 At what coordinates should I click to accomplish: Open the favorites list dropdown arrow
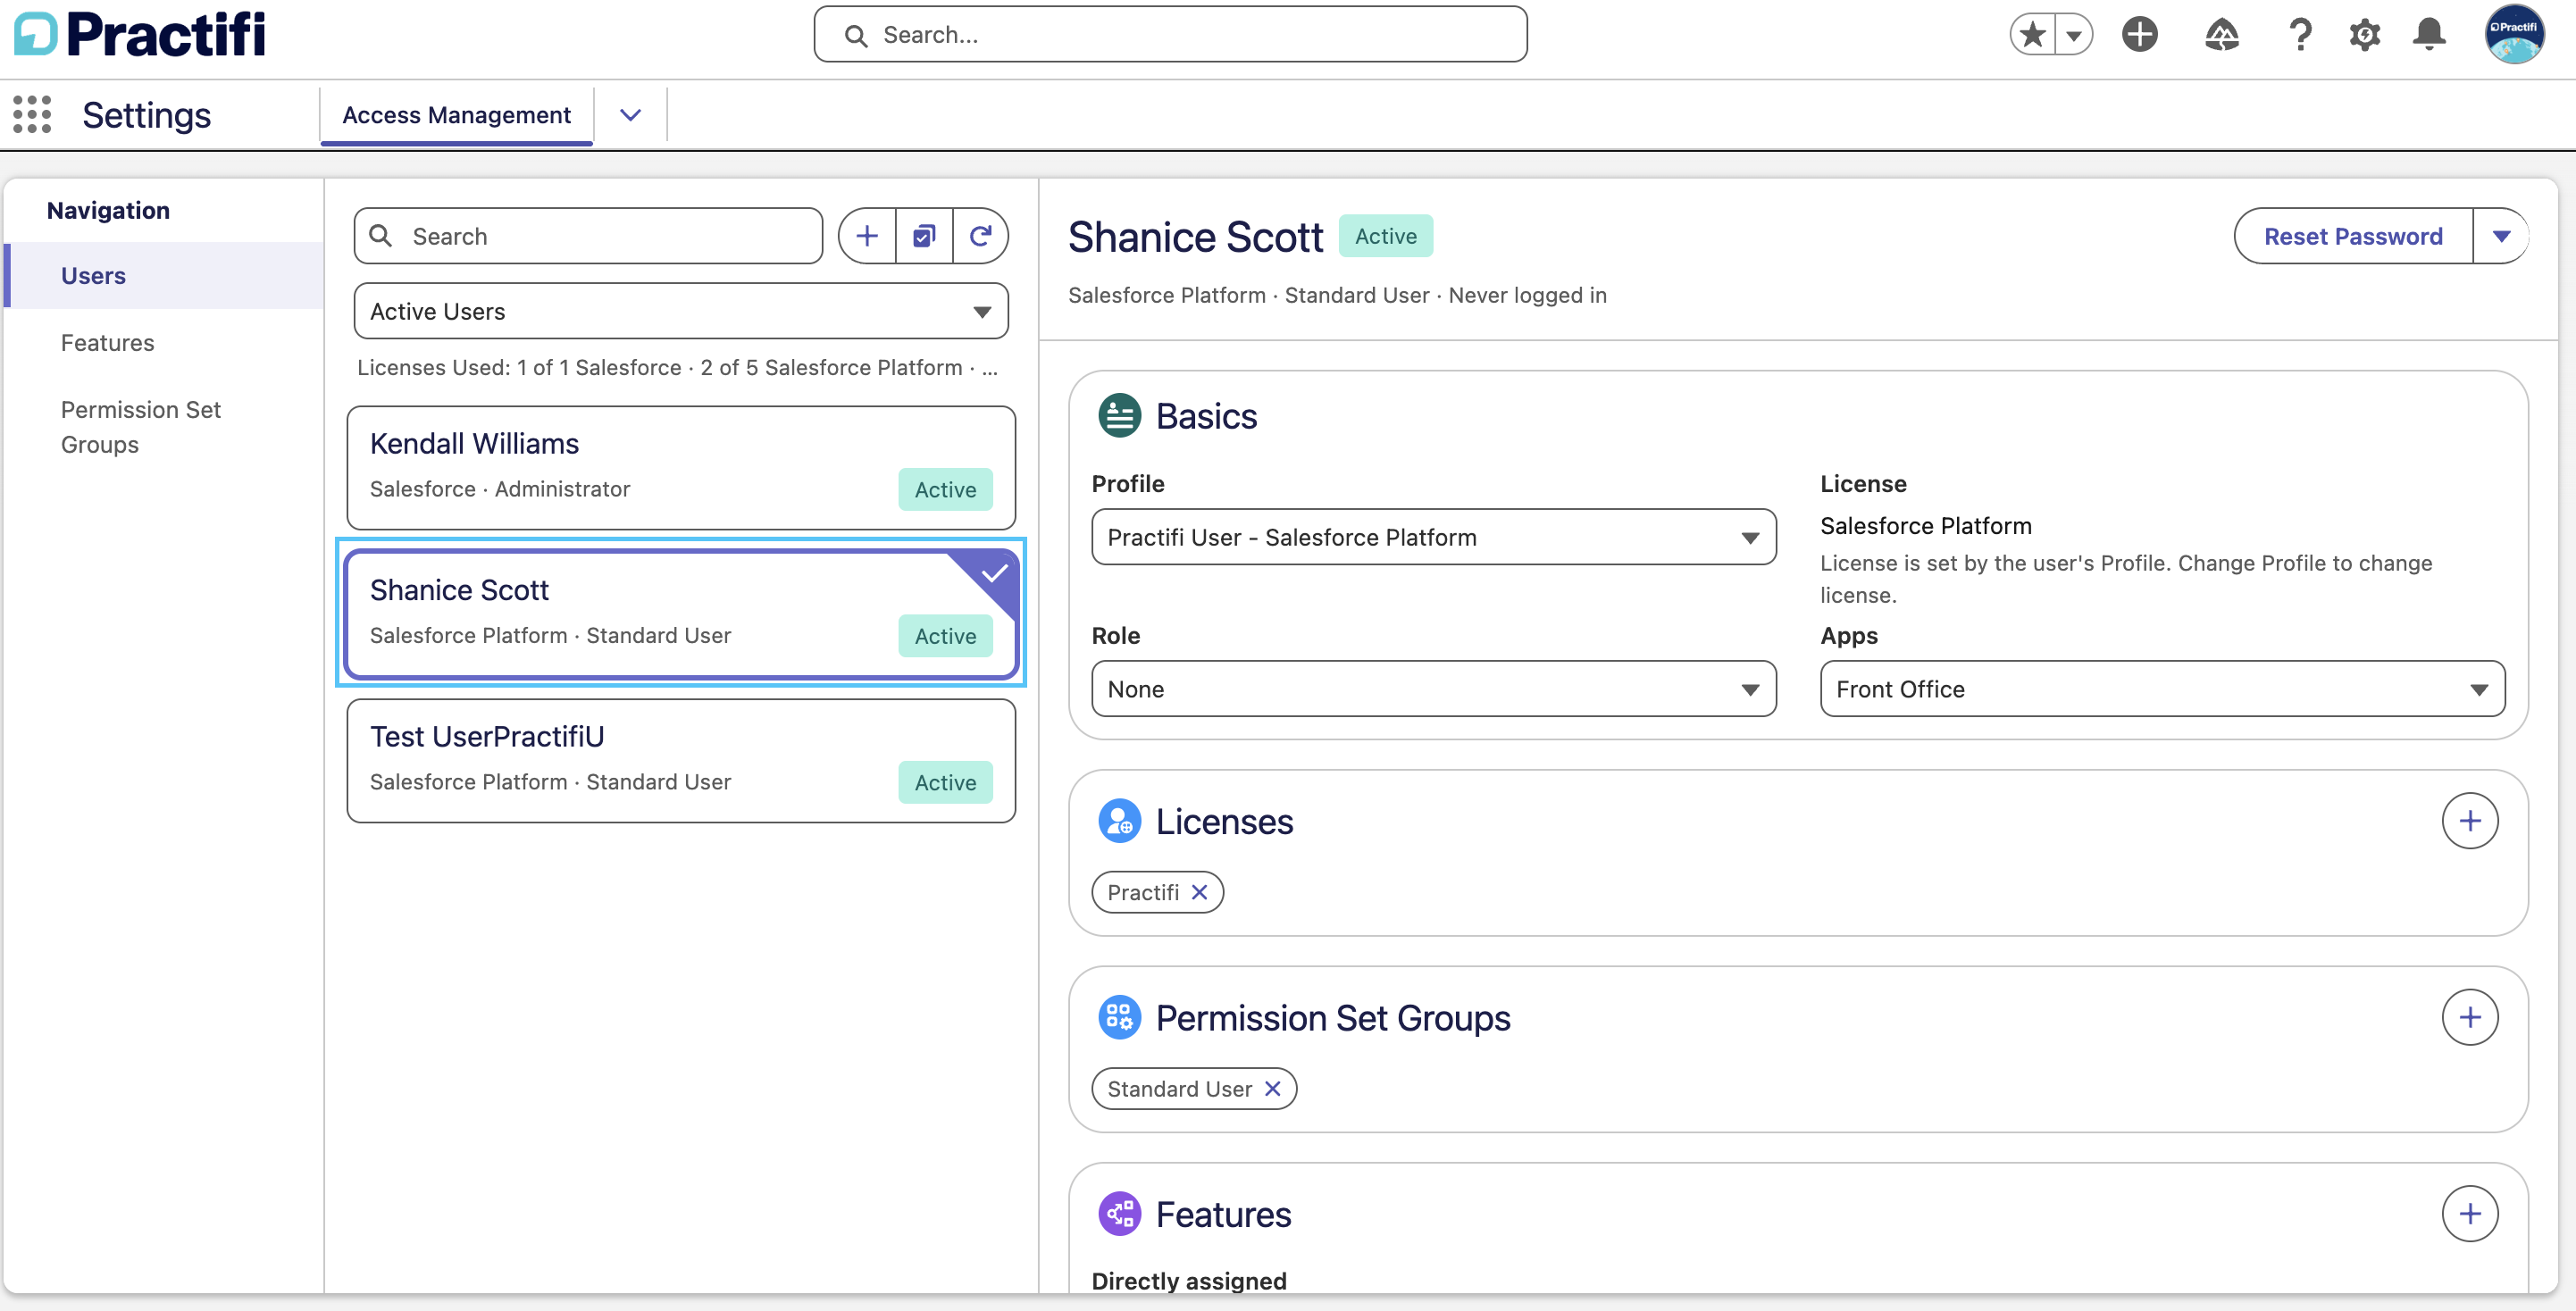click(2074, 35)
